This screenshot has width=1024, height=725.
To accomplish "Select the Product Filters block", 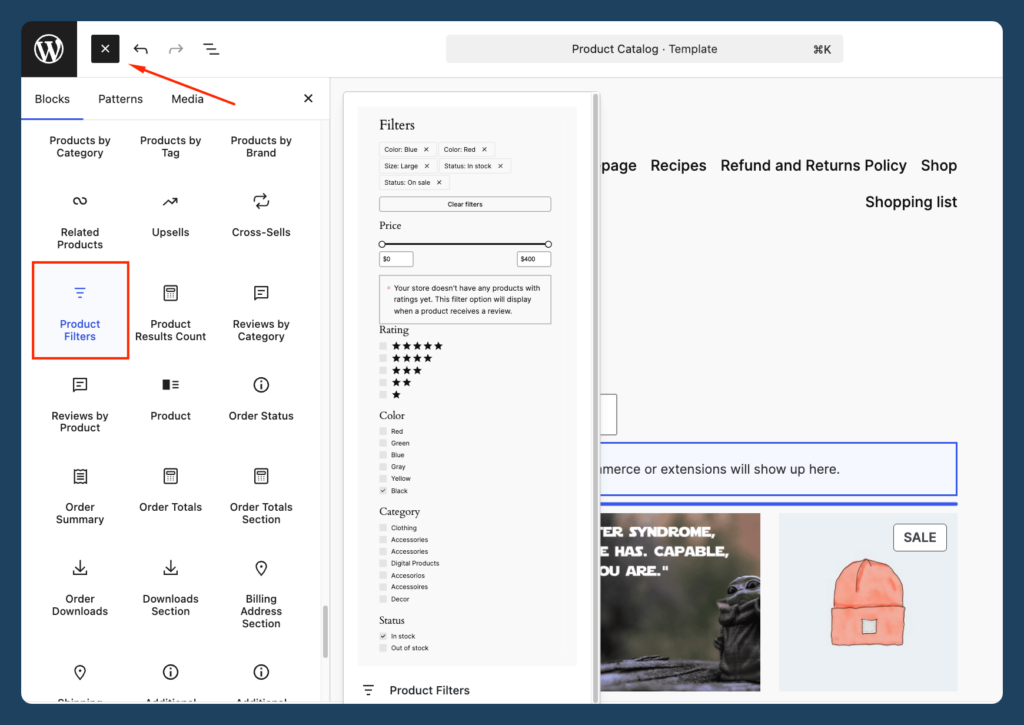I will coord(80,311).
